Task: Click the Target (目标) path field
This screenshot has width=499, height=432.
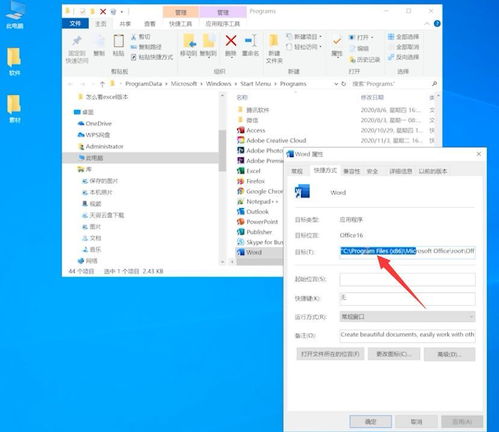Action: tap(407, 251)
